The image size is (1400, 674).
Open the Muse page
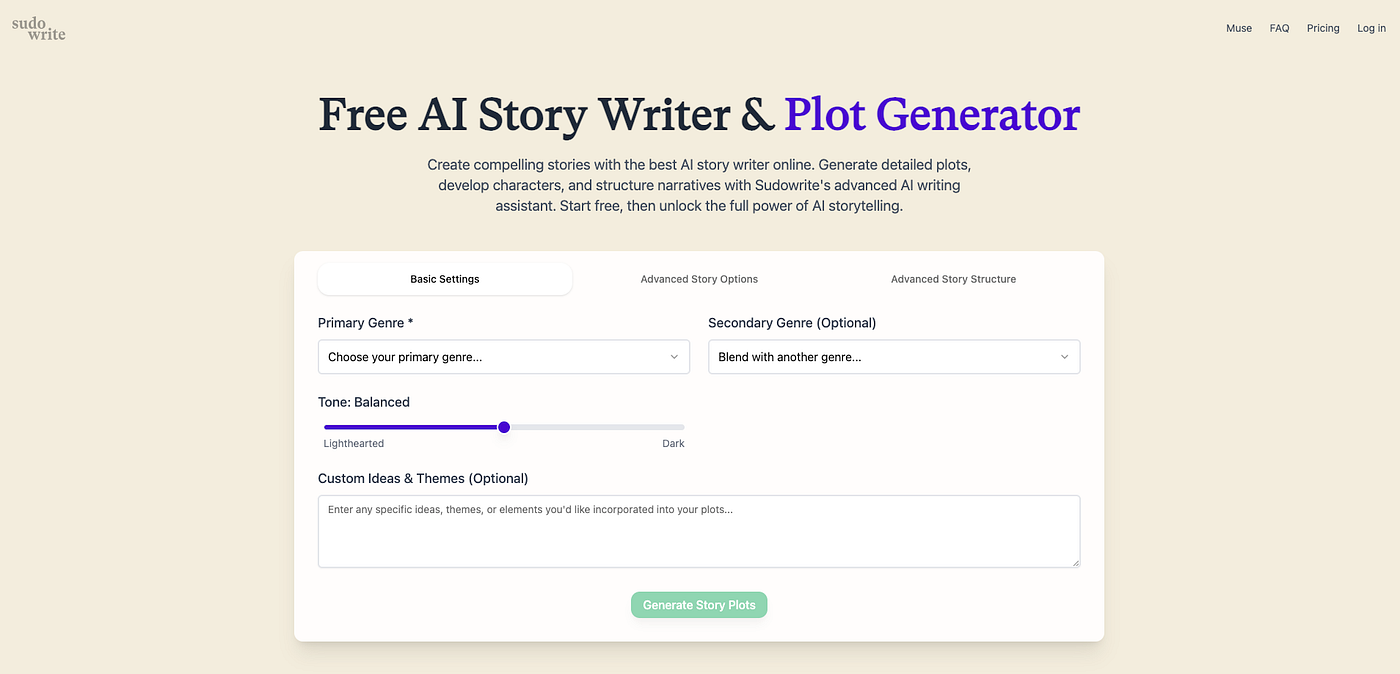pos(1239,28)
